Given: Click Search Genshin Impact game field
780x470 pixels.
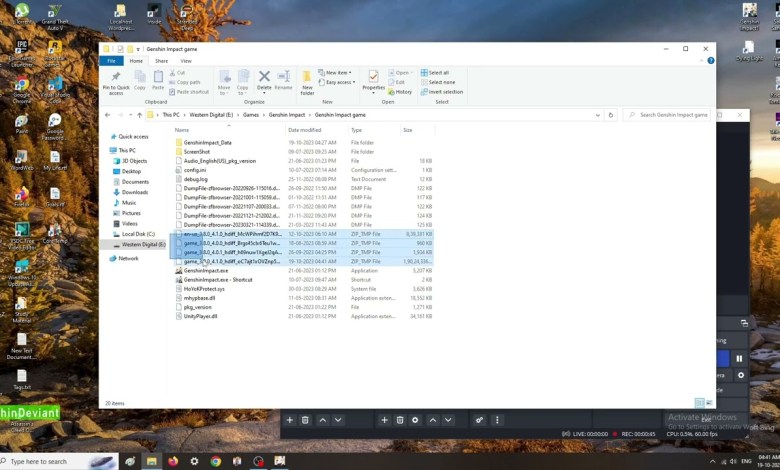Looking at the screenshot, I should pyautogui.click(x=667, y=115).
